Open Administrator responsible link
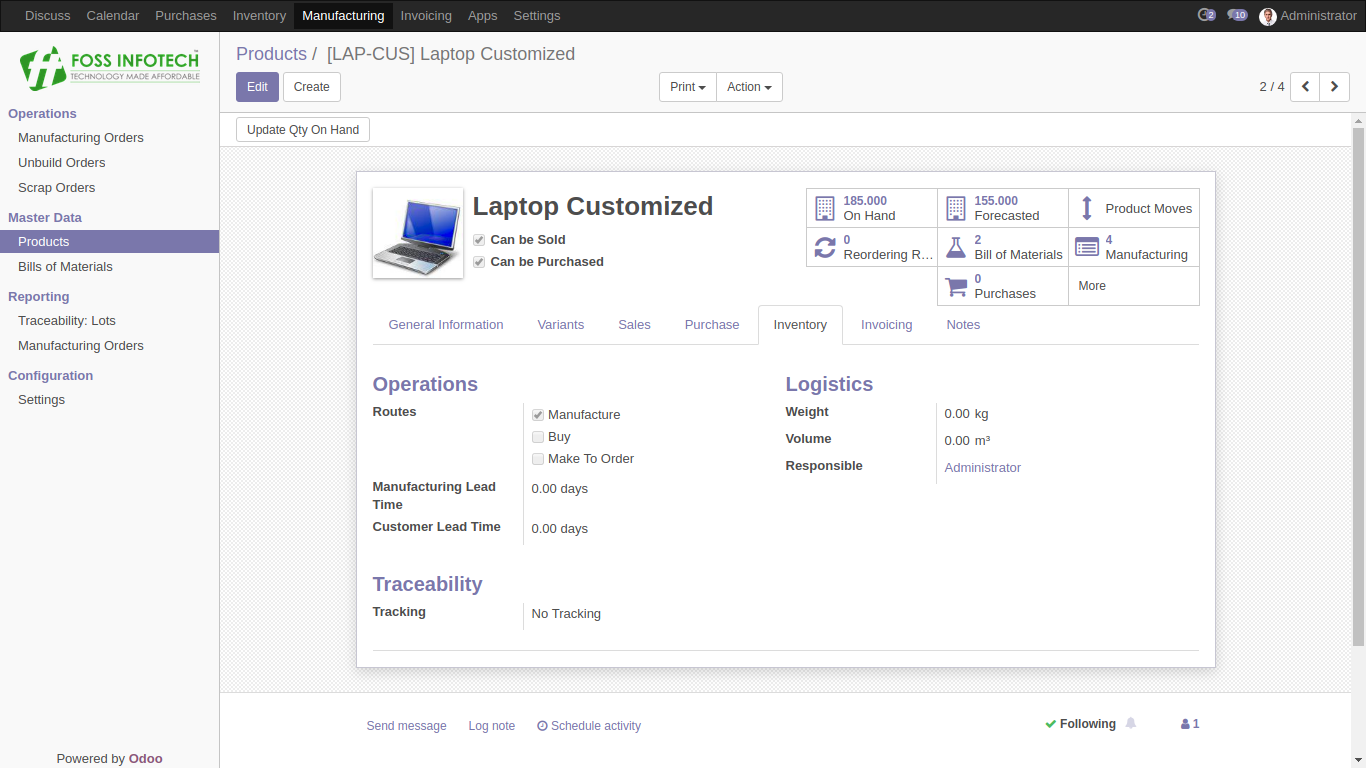The width and height of the screenshot is (1366, 768). [983, 468]
